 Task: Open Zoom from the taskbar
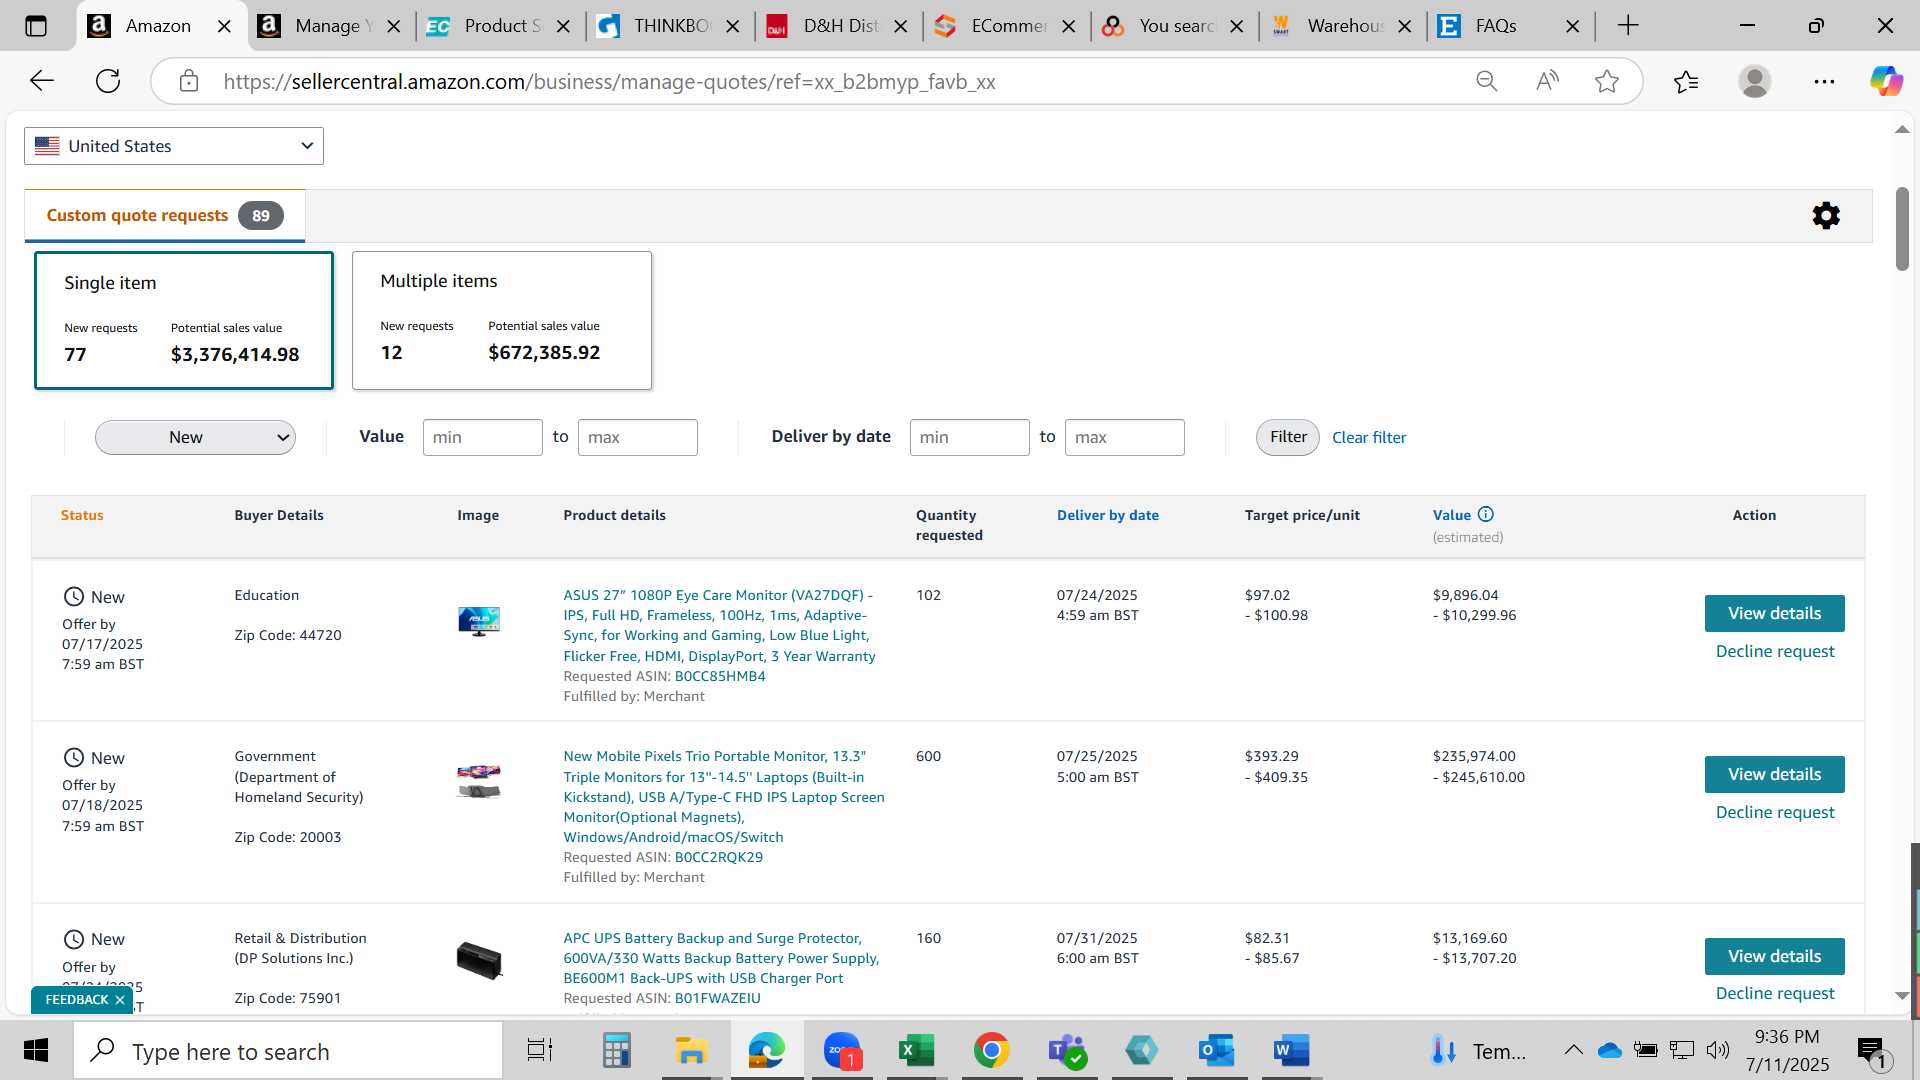842,1051
